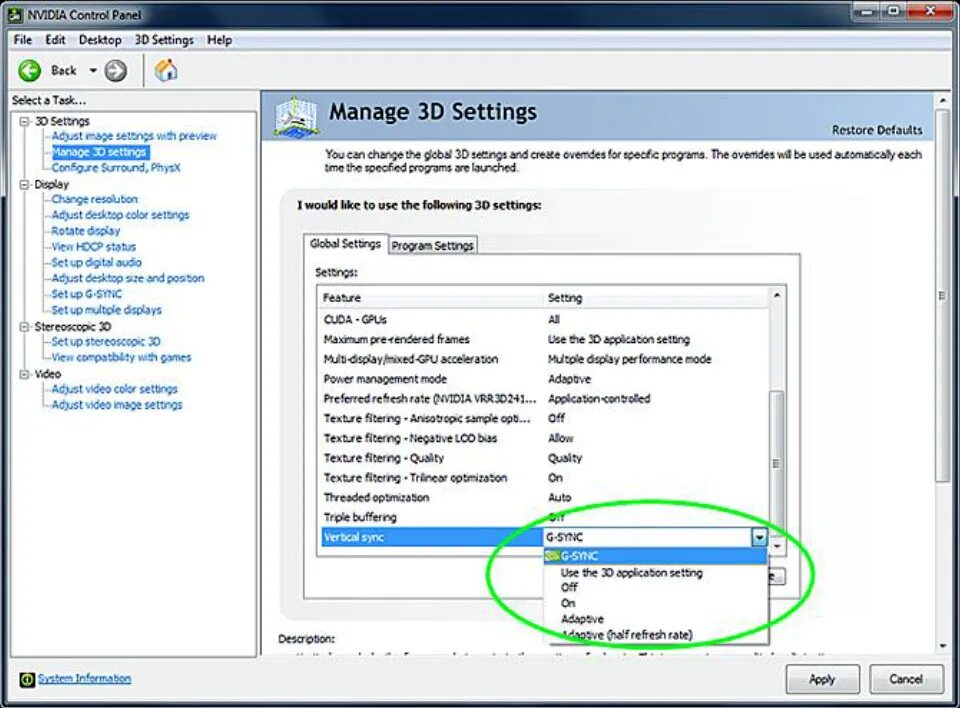Open Rotate display
The image size is (960, 708).
pos(86,231)
